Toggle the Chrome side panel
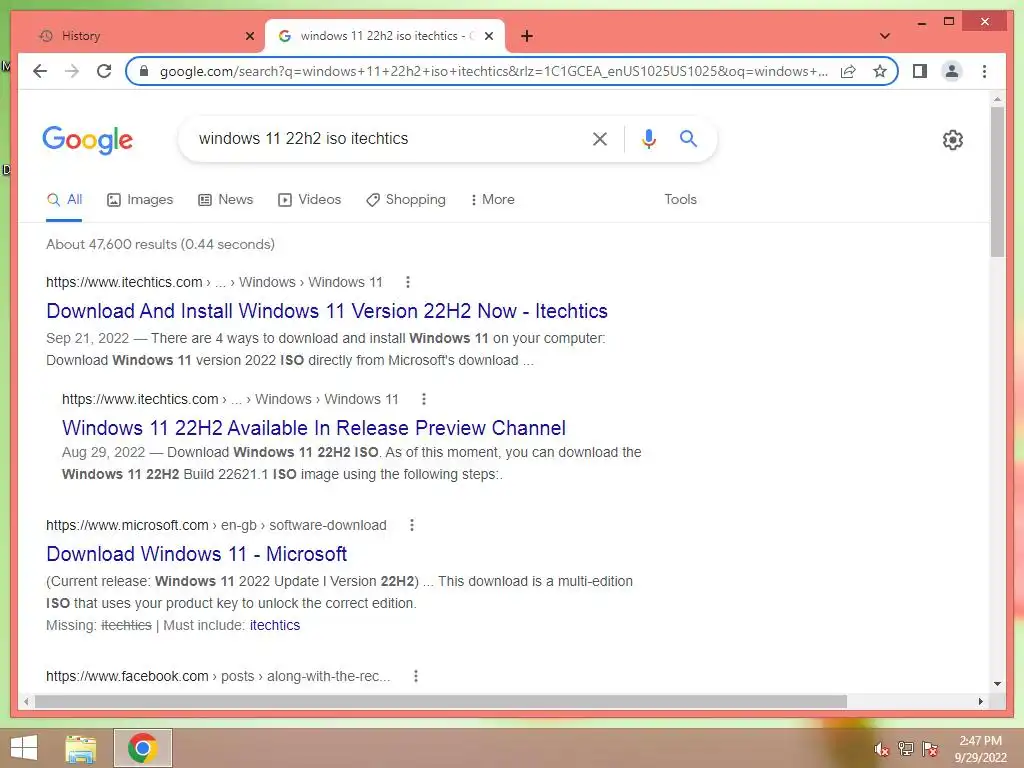The height and width of the screenshot is (768, 1024). [920, 71]
